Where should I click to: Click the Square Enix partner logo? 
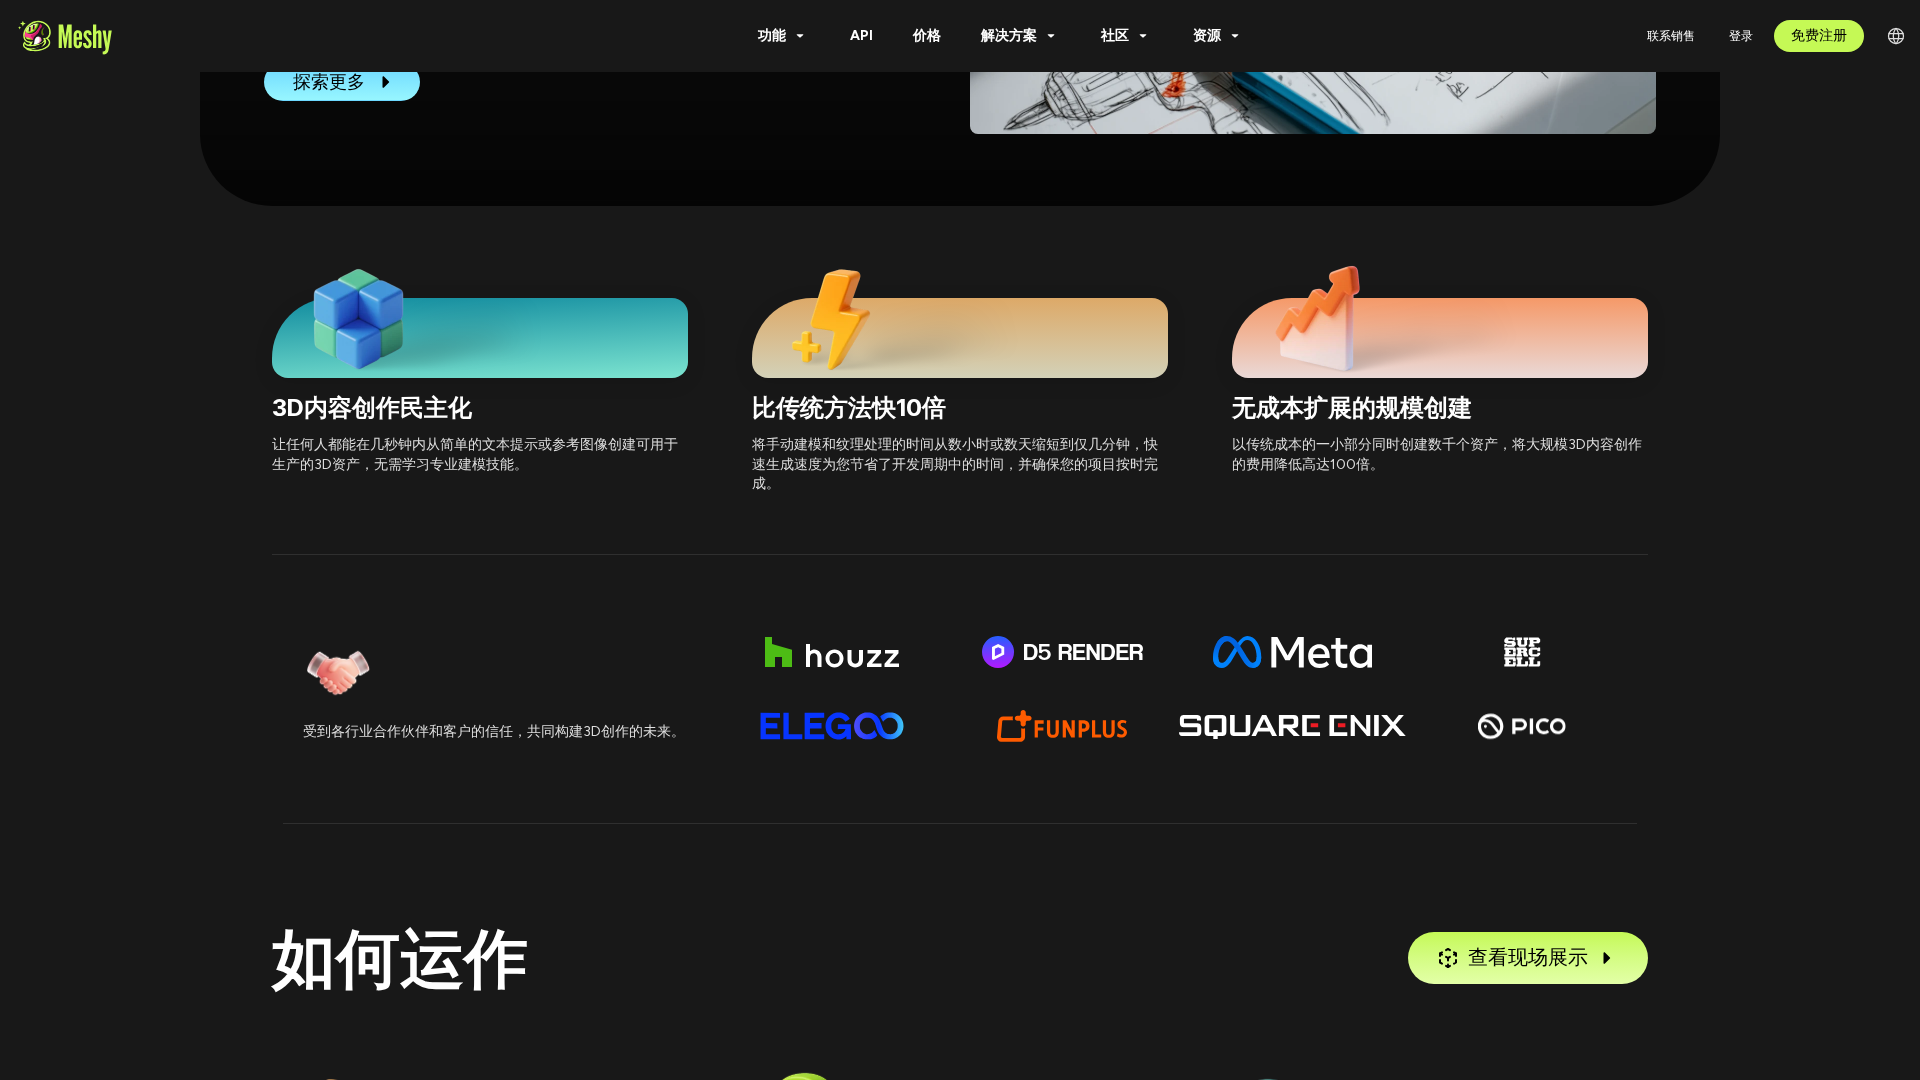pyautogui.click(x=1291, y=726)
